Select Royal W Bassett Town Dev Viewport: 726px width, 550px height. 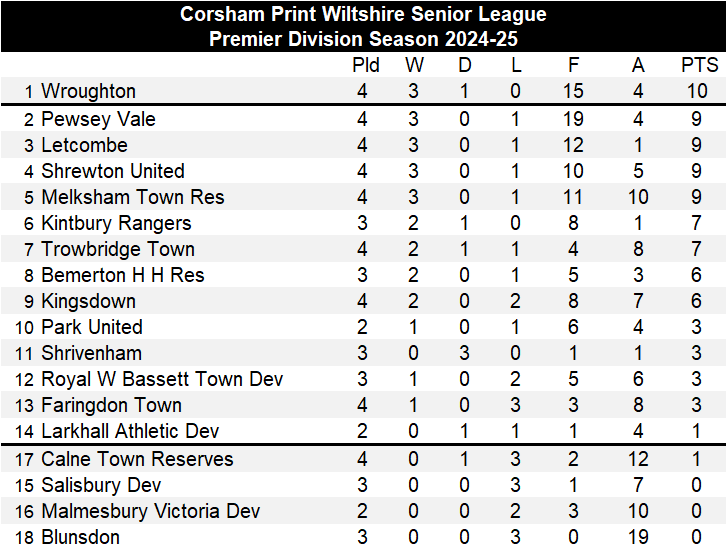[162, 379]
